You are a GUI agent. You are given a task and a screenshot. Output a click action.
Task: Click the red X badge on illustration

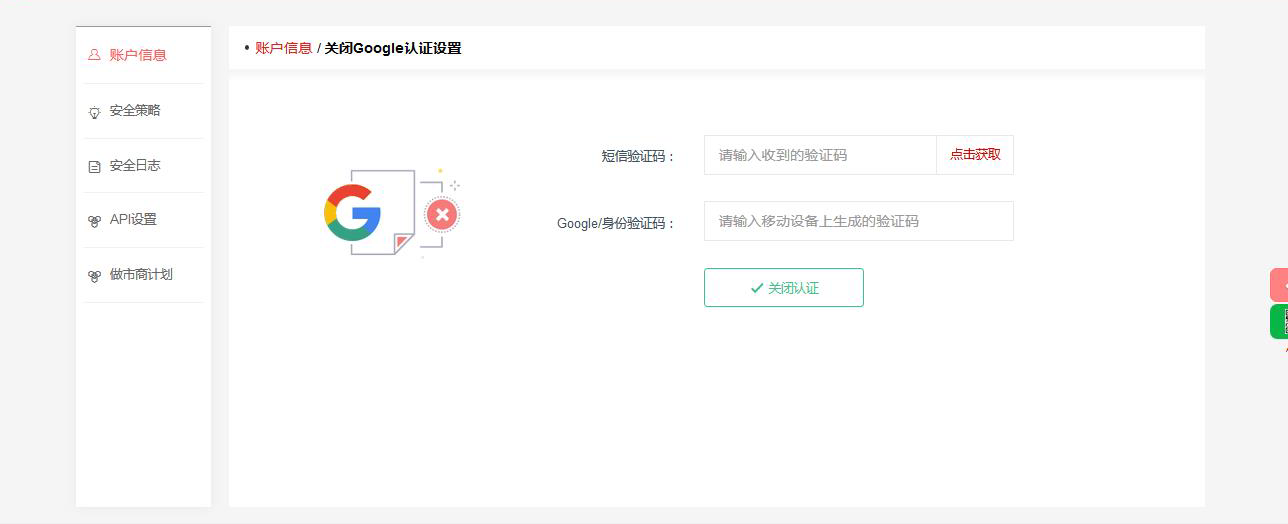tap(441, 215)
